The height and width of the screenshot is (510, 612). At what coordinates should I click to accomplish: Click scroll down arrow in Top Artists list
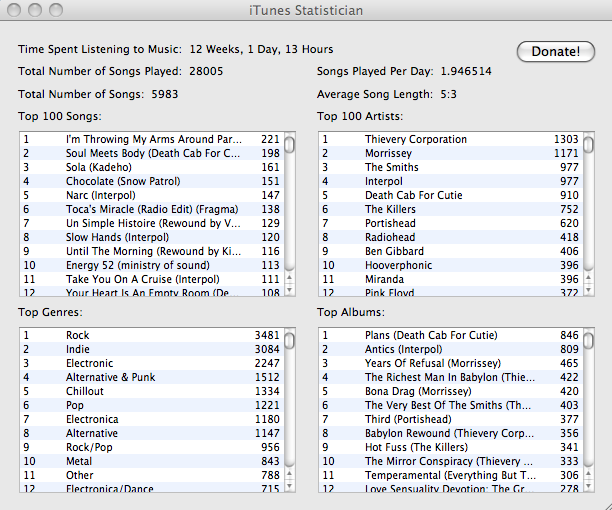point(588,290)
